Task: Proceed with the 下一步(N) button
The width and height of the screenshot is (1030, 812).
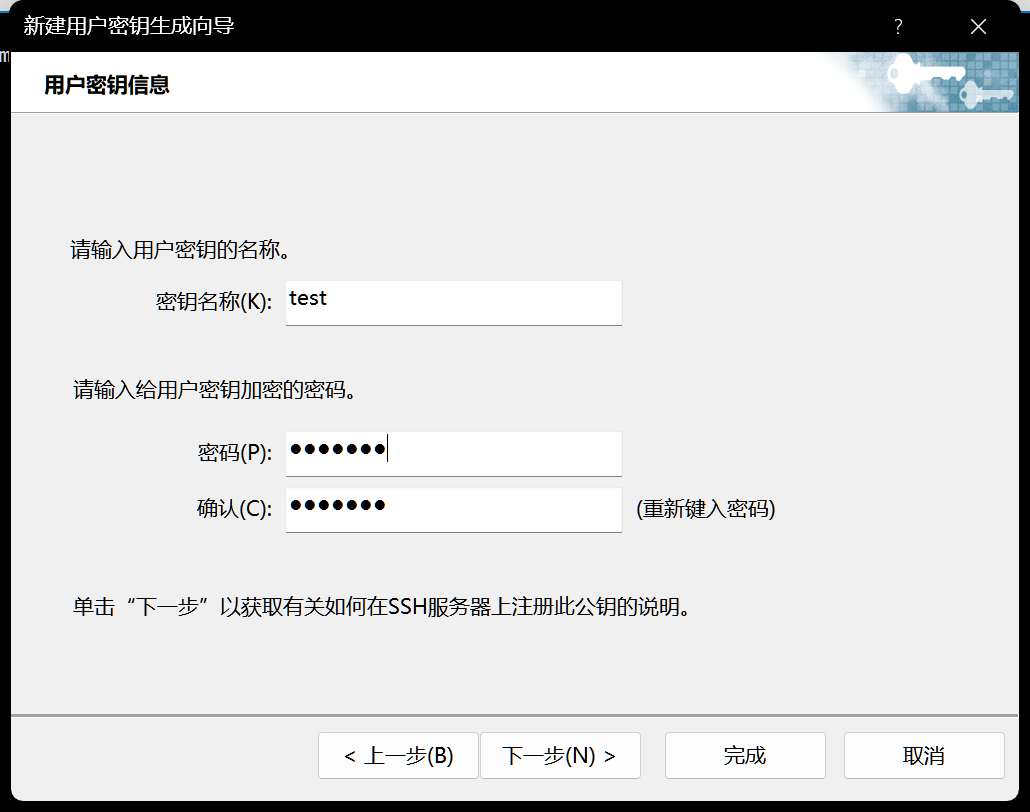Action: (x=559, y=756)
